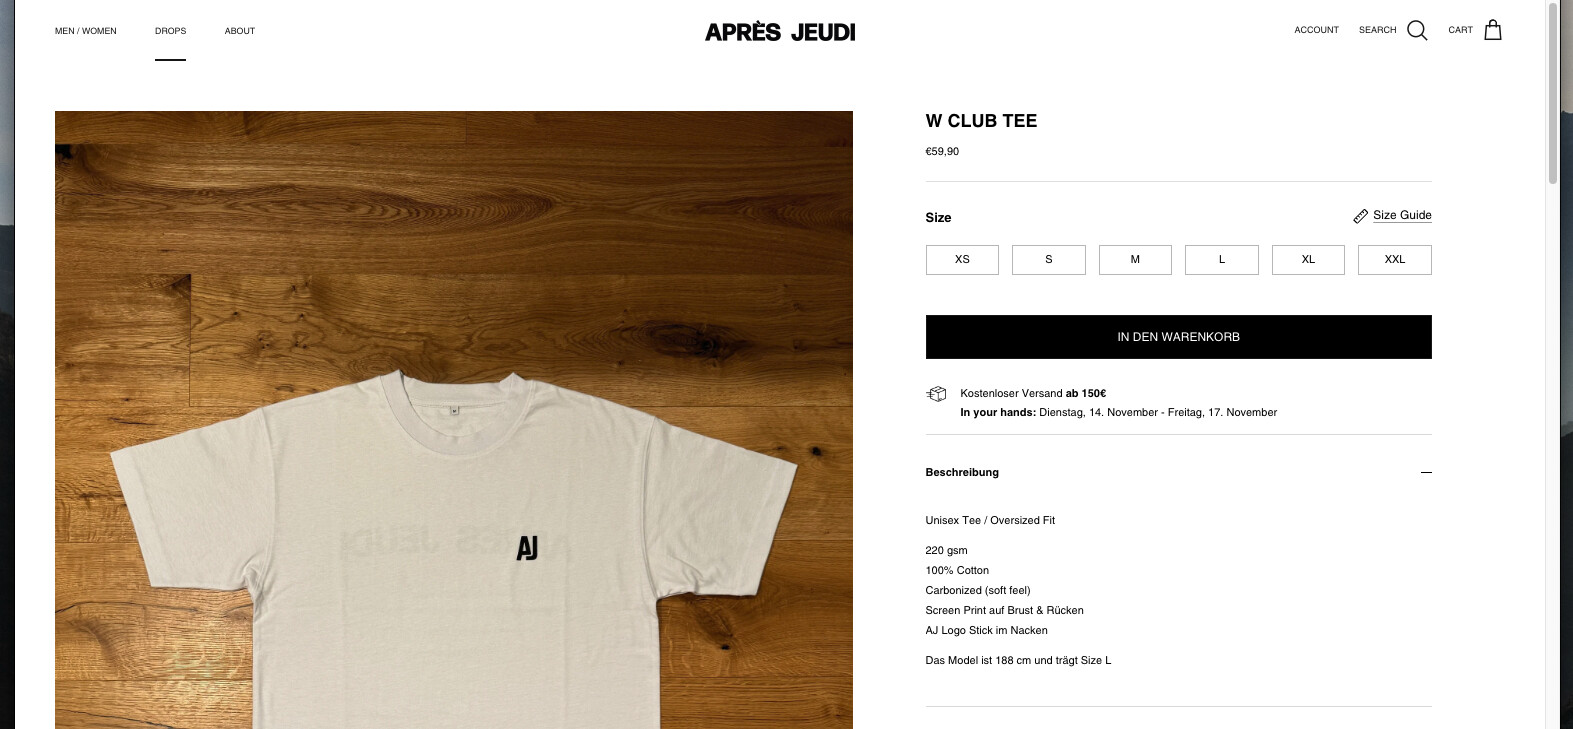Open search with magnifying glass icon
The width and height of the screenshot is (1573, 729).
click(1417, 30)
